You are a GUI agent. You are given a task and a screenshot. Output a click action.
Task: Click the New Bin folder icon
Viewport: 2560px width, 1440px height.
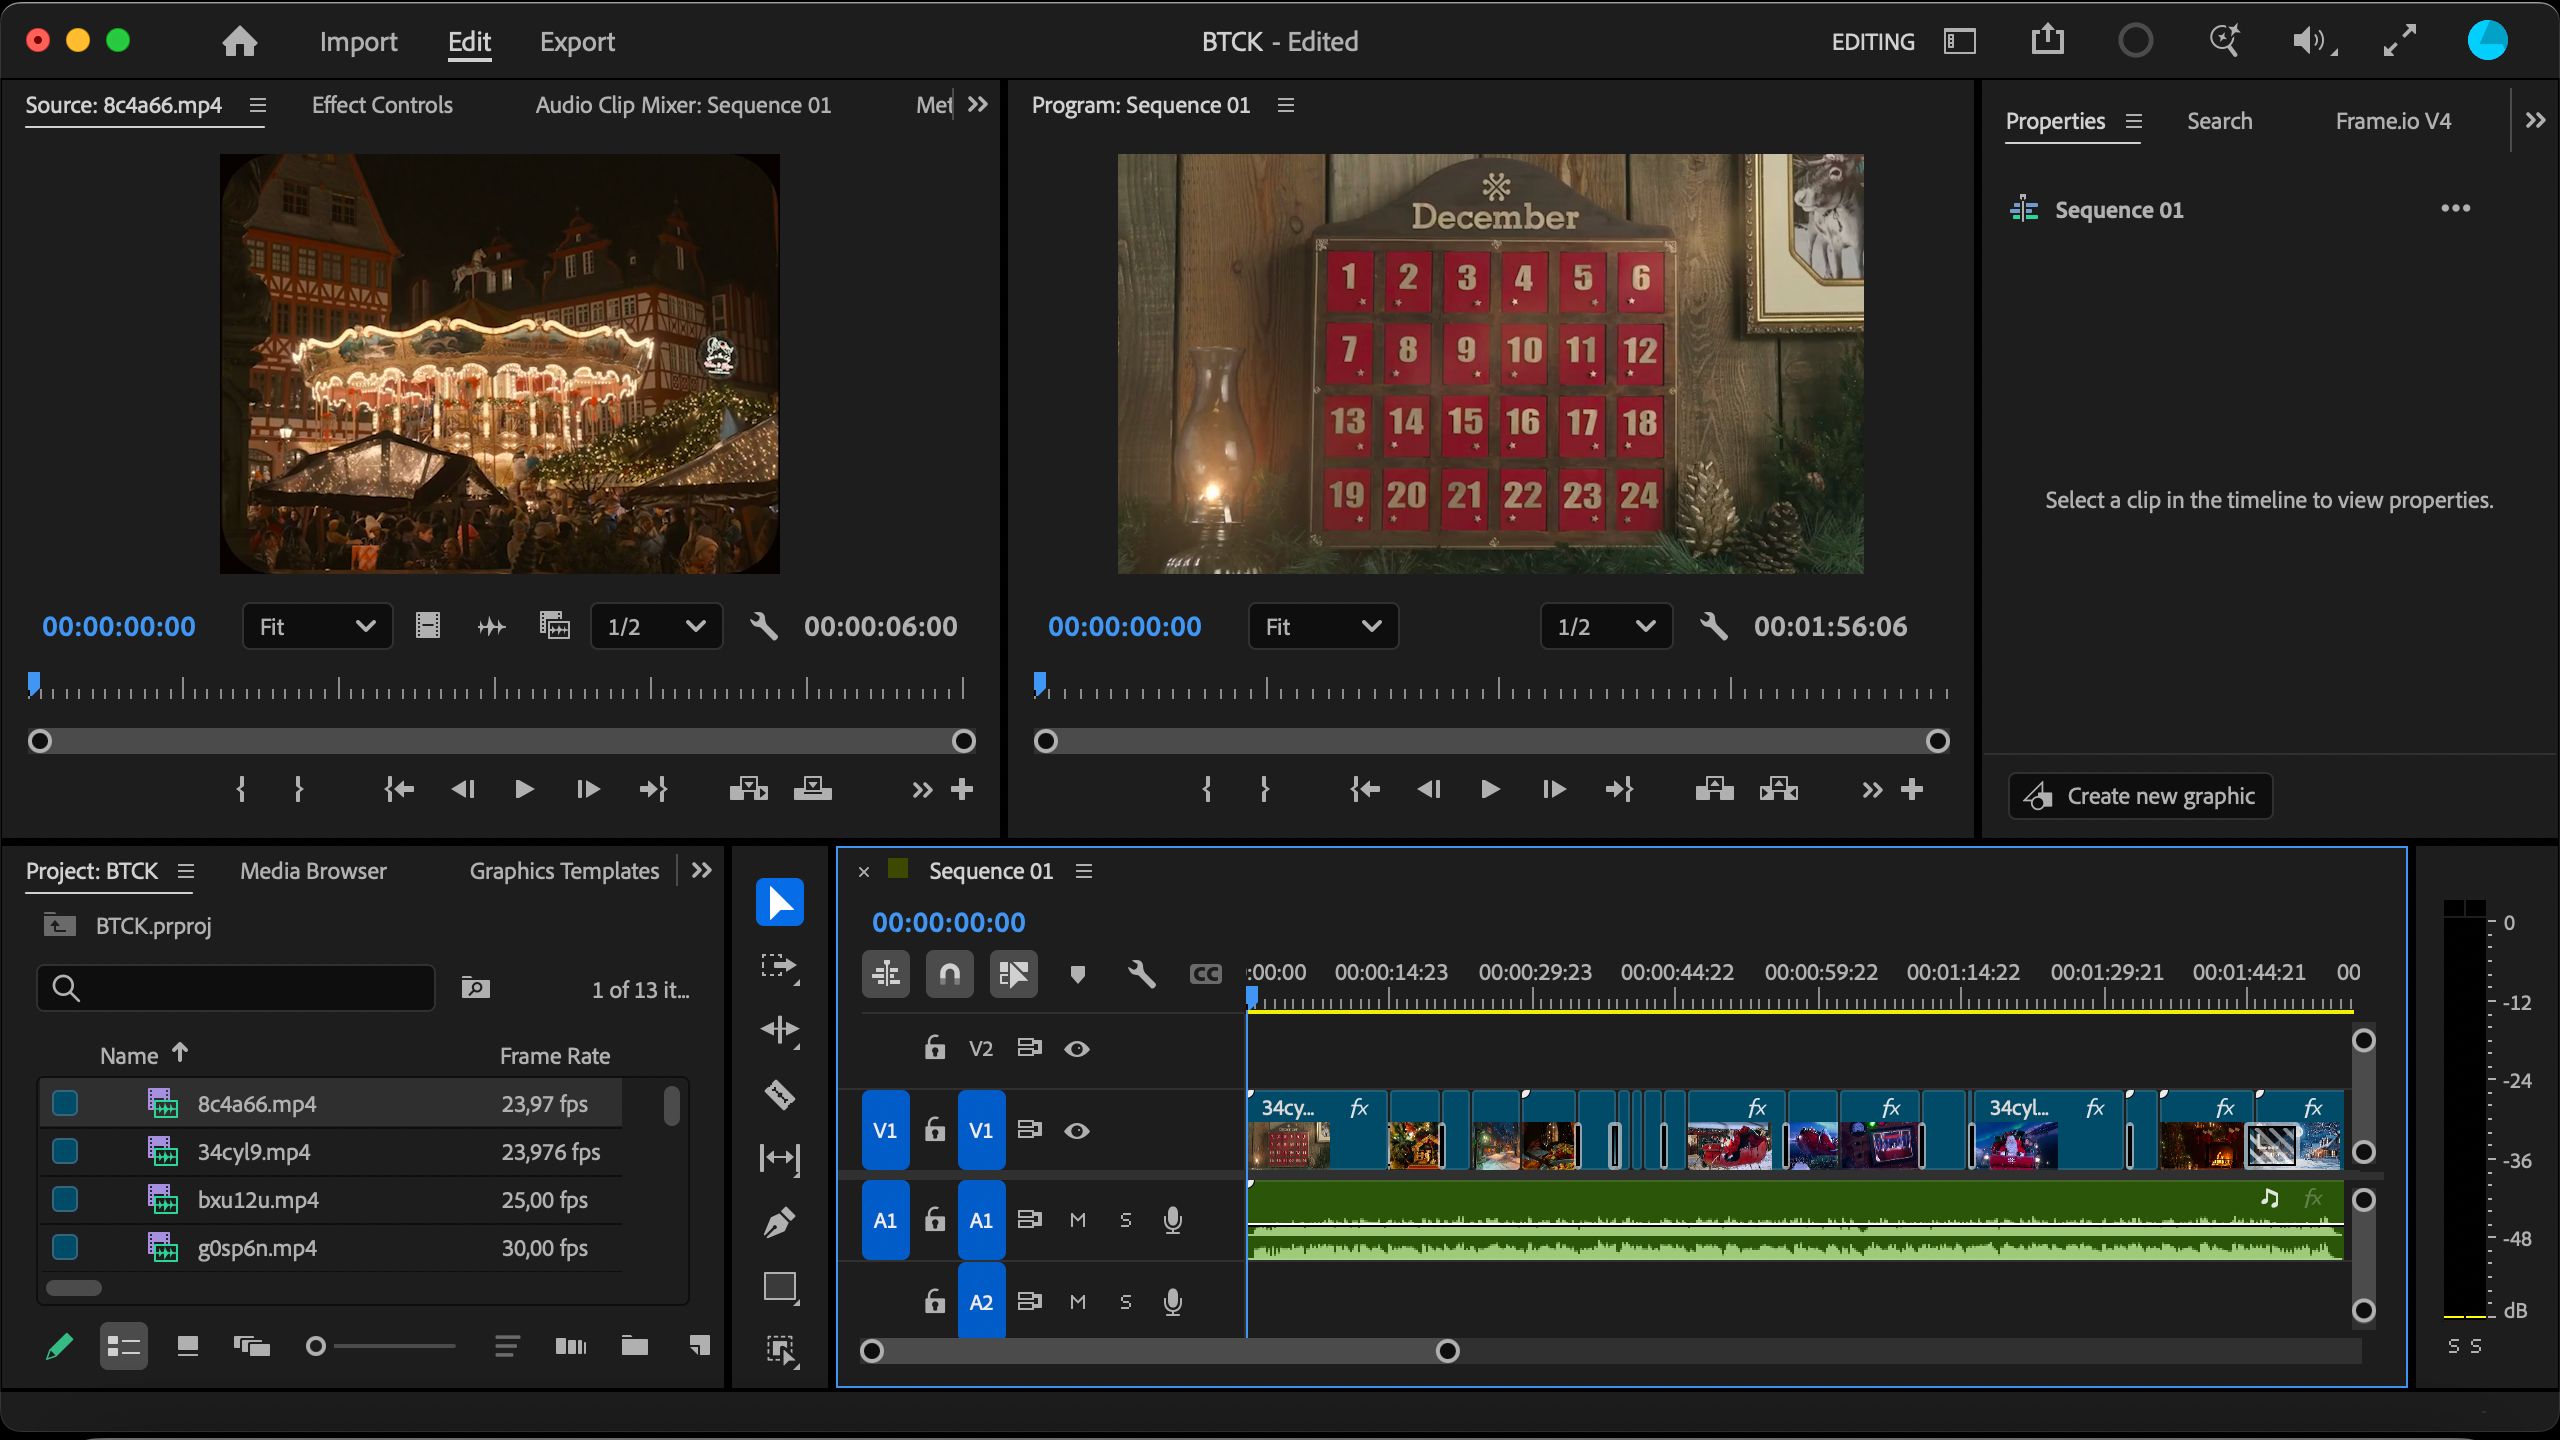[x=634, y=1346]
